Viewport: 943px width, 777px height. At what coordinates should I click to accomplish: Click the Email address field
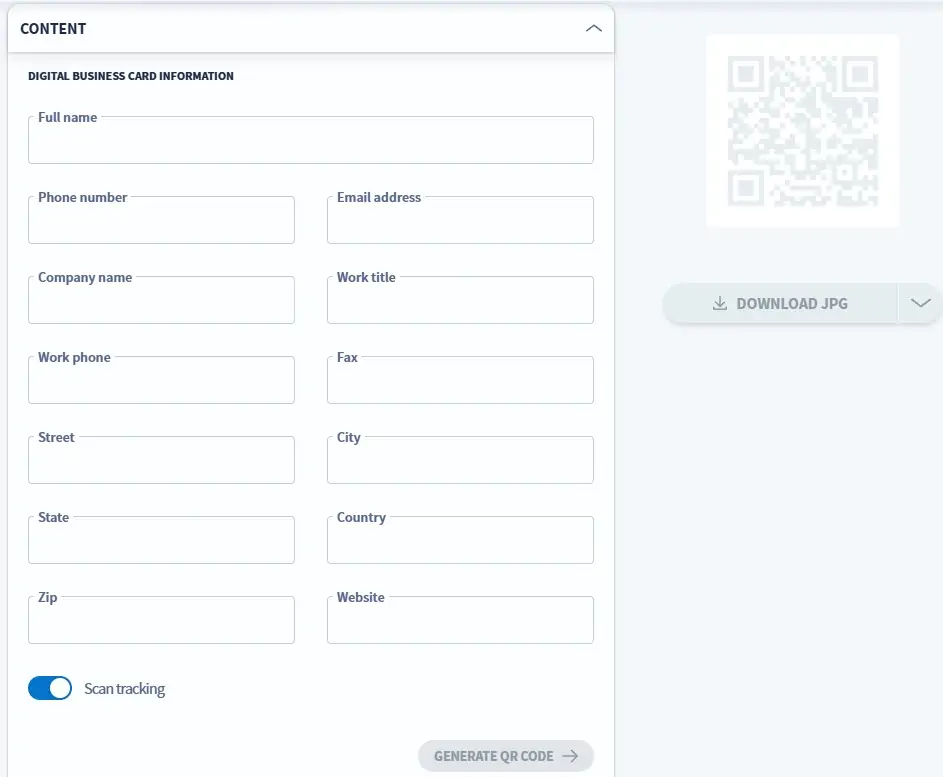click(460, 220)
